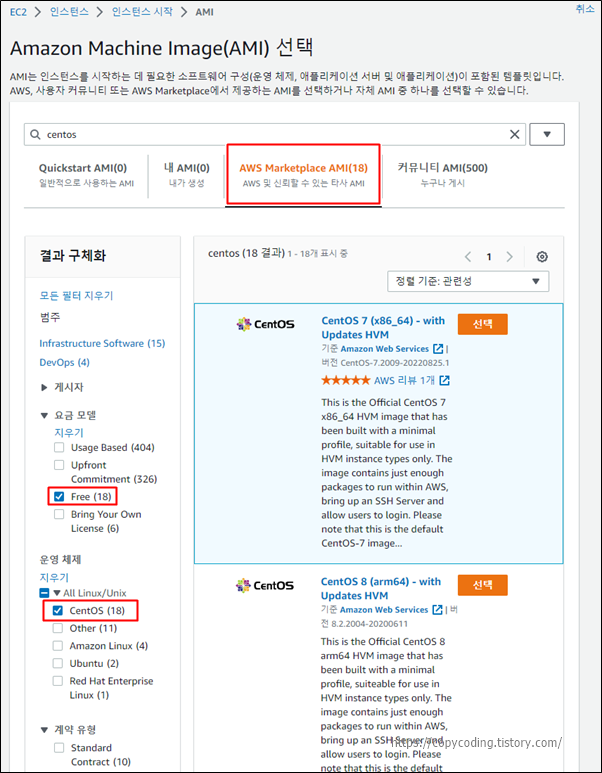
Task: Check the Bring Your Own License filter
Action: point(59,514)
